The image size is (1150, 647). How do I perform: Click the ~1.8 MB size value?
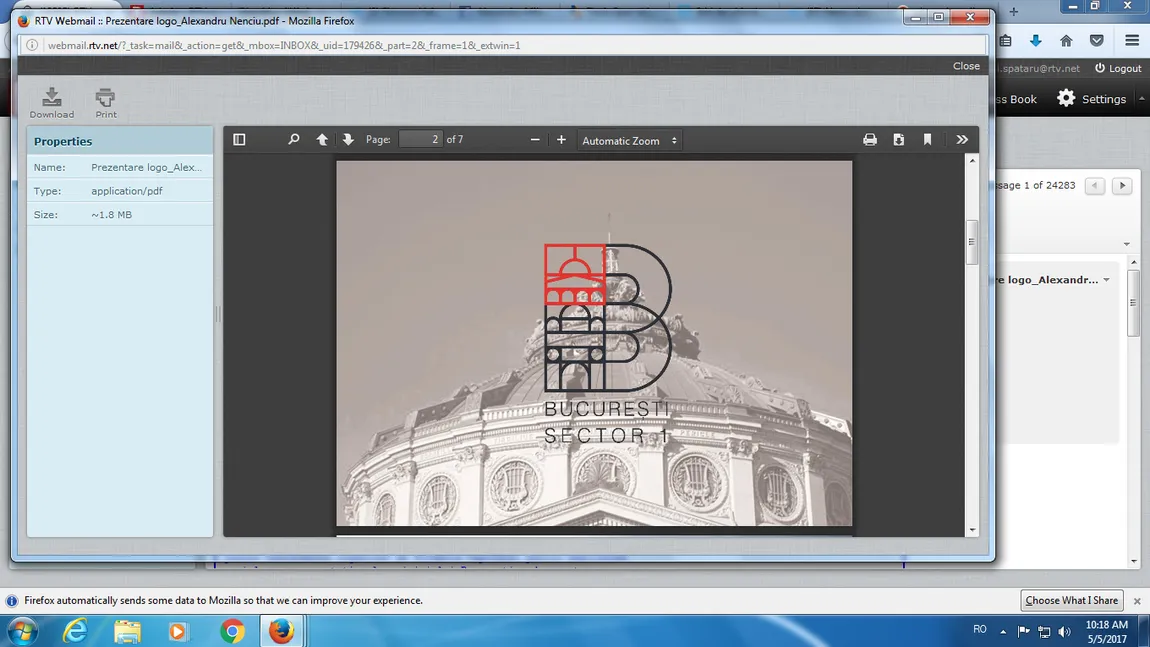point(111,215)
